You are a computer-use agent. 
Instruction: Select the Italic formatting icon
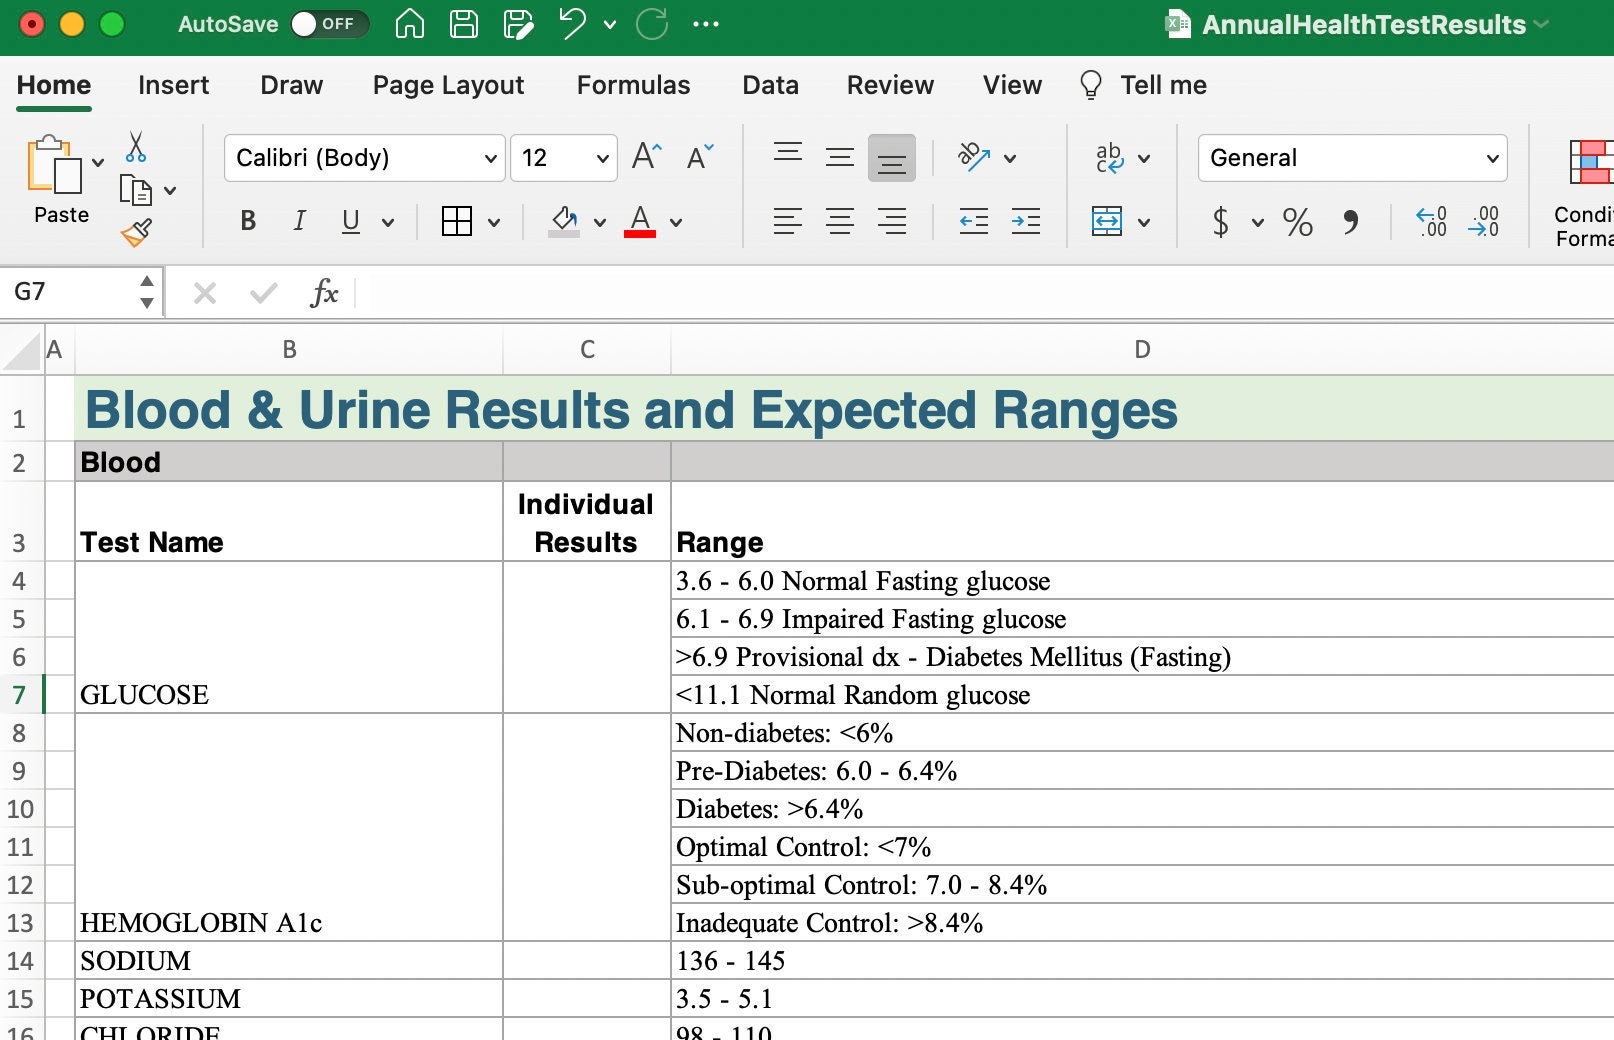point(298,222)
